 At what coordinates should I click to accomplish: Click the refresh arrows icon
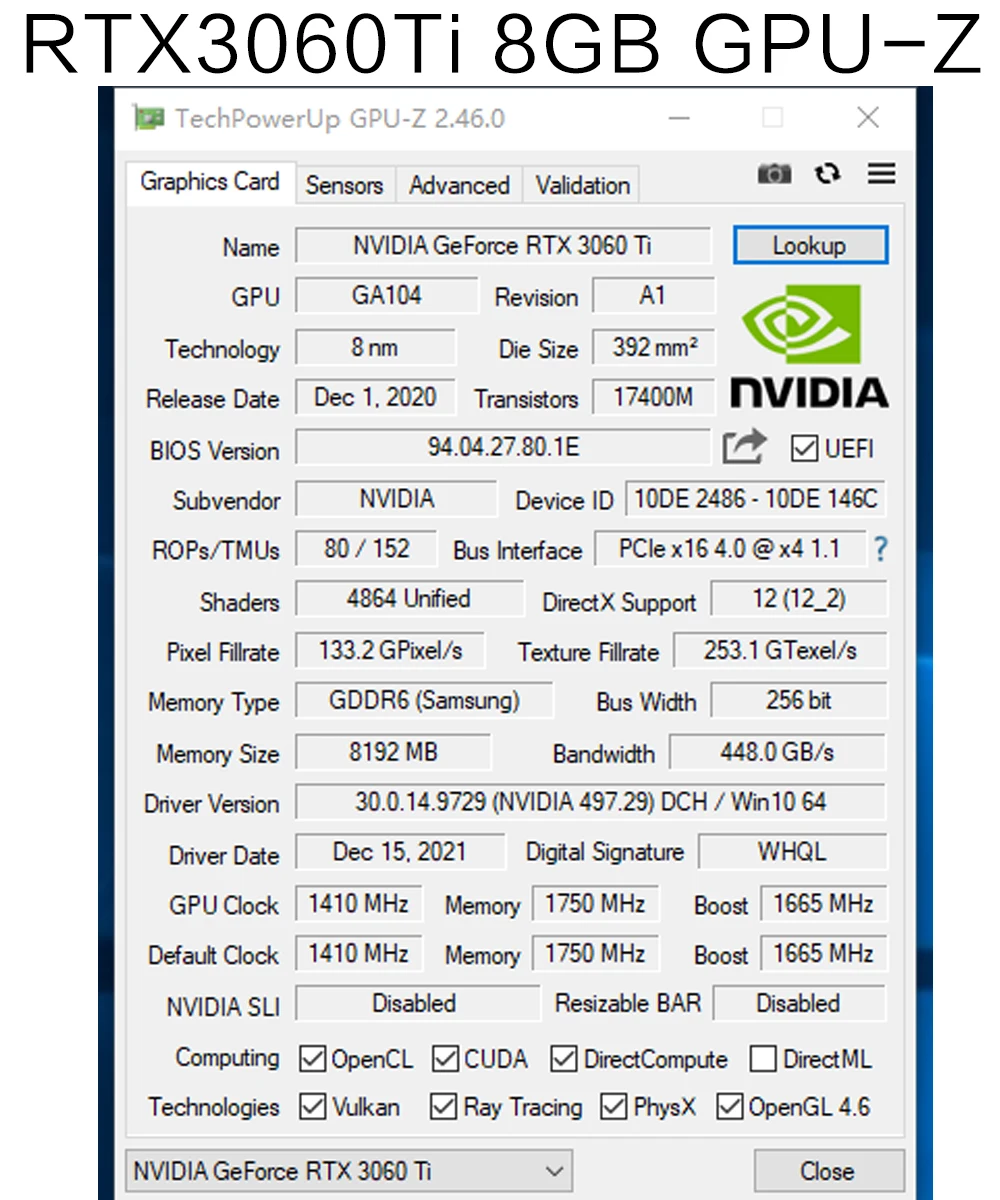point(827,174)
